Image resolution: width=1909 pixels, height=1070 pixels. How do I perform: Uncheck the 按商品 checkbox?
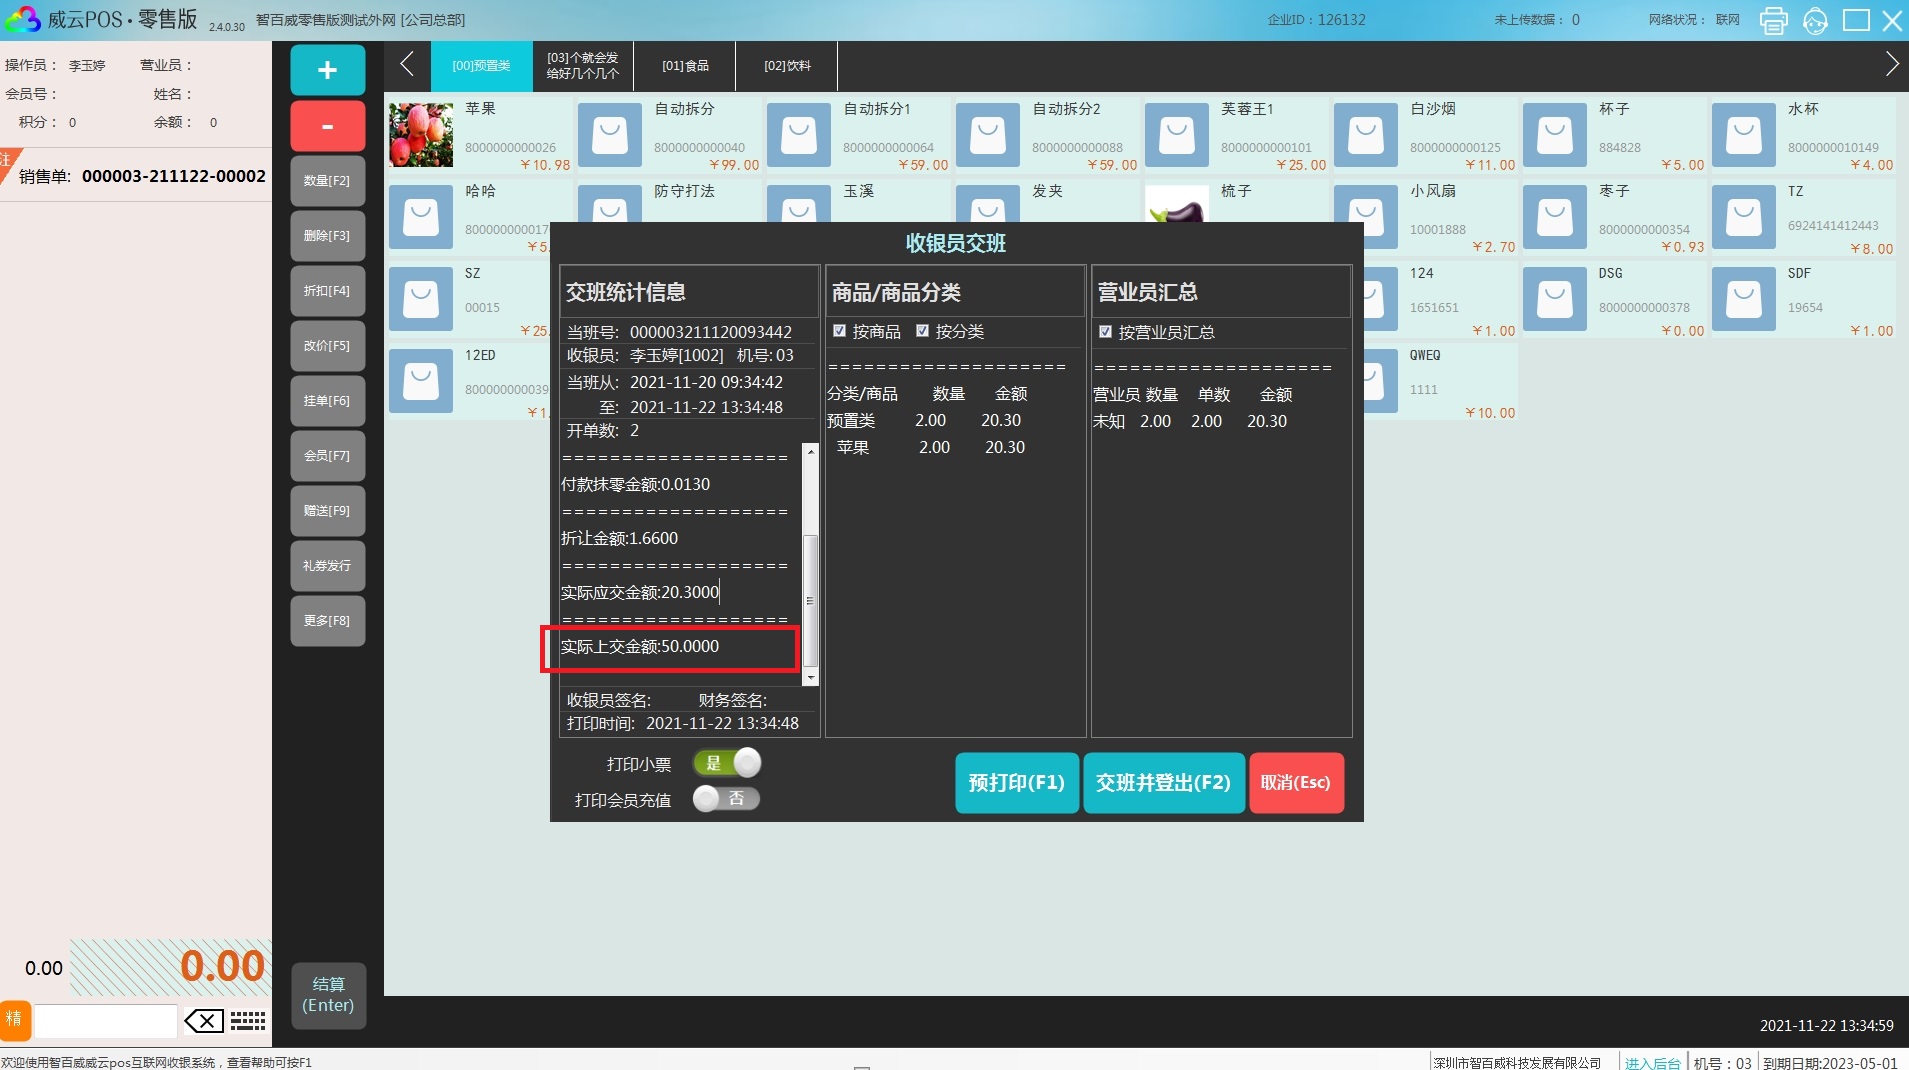[839, 331]
